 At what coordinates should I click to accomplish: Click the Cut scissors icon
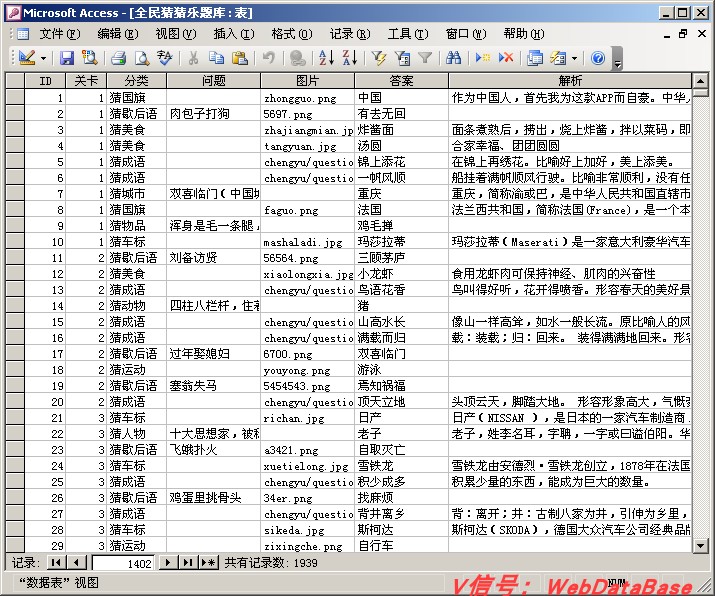(193, 58)
